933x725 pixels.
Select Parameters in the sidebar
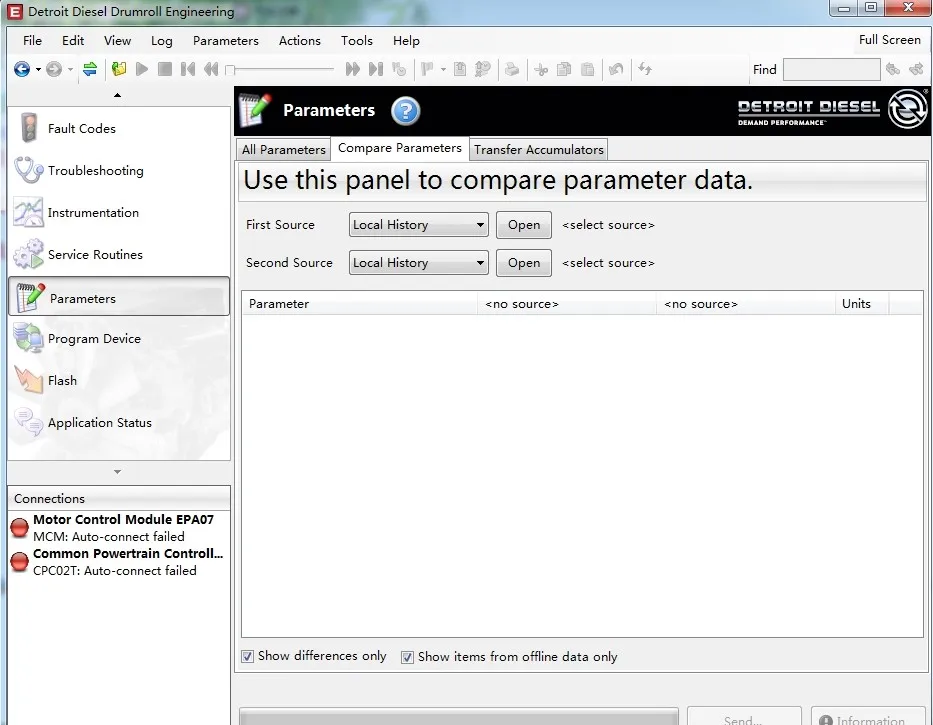(x=119, y=296)
